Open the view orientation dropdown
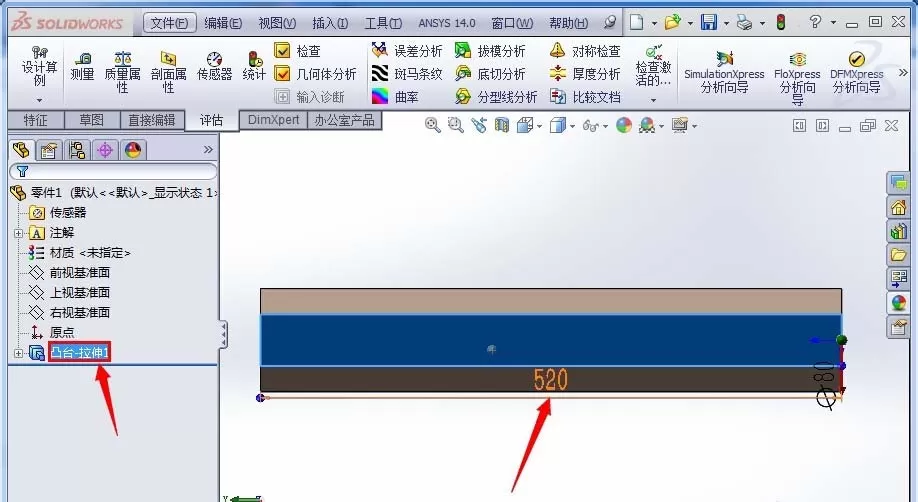918x502 pixels. [x=539, y=126]
